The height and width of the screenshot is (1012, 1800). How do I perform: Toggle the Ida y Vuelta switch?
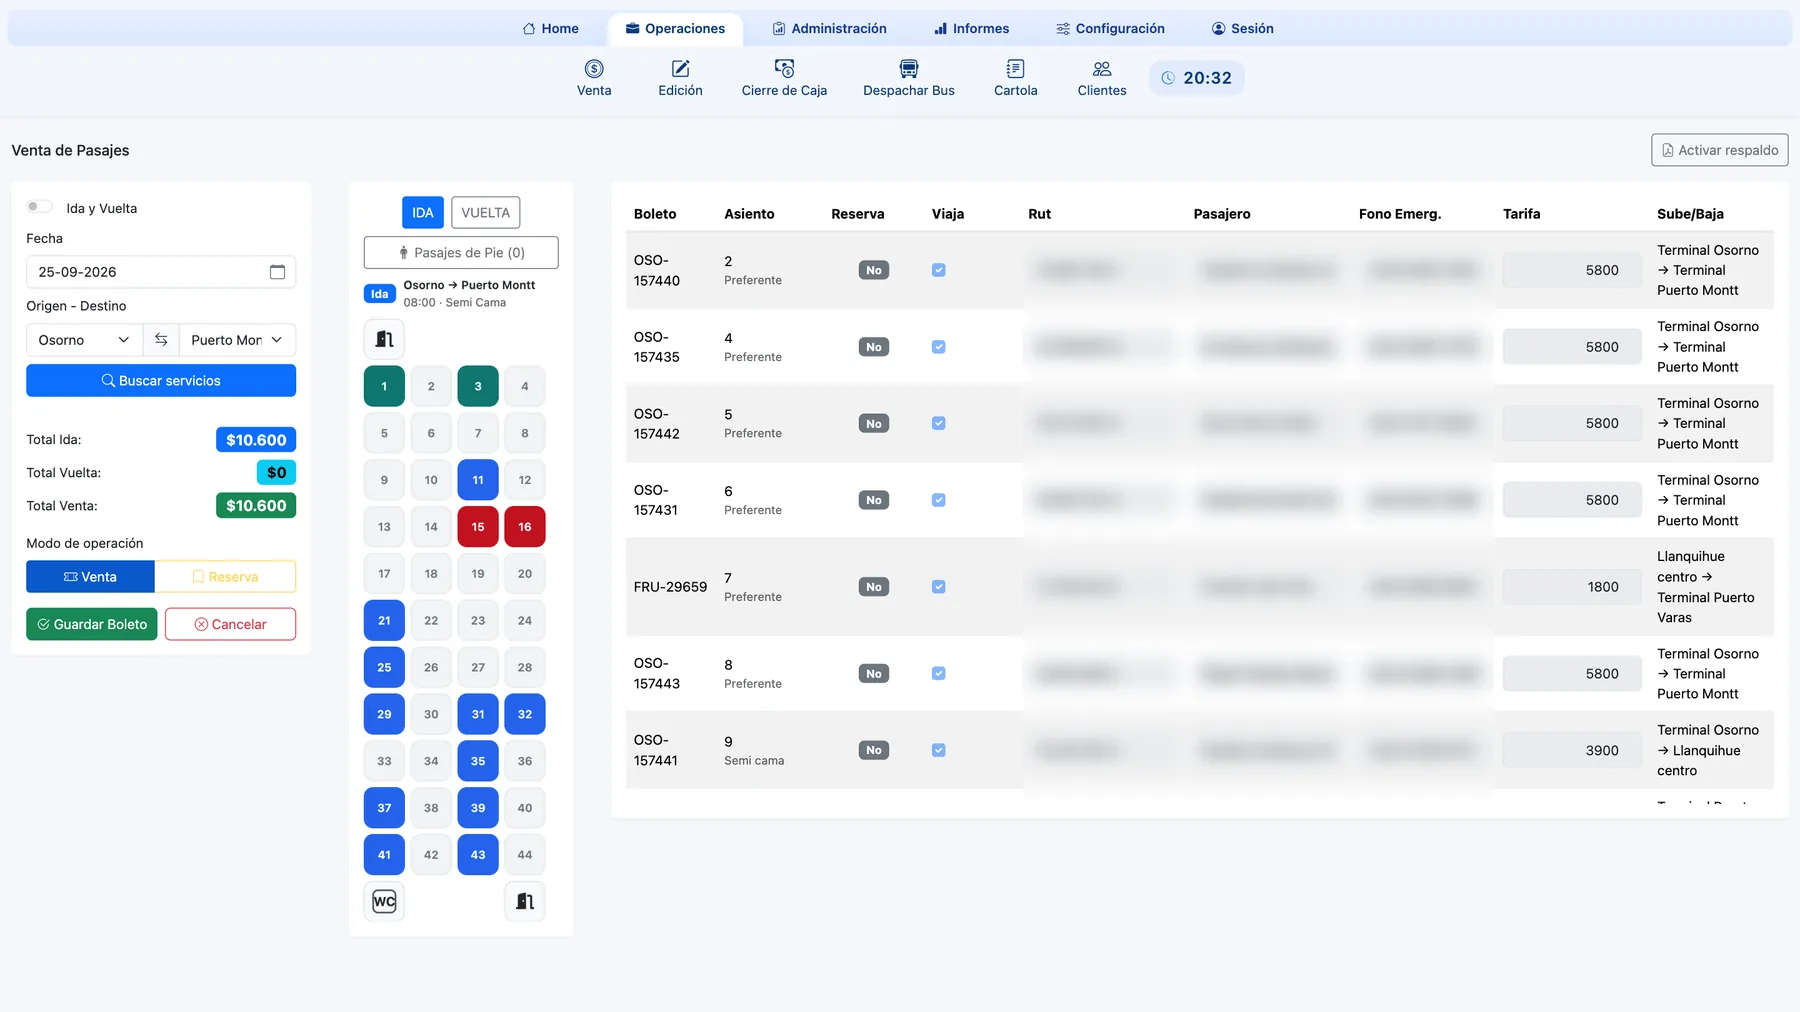(x=39, y=207)
